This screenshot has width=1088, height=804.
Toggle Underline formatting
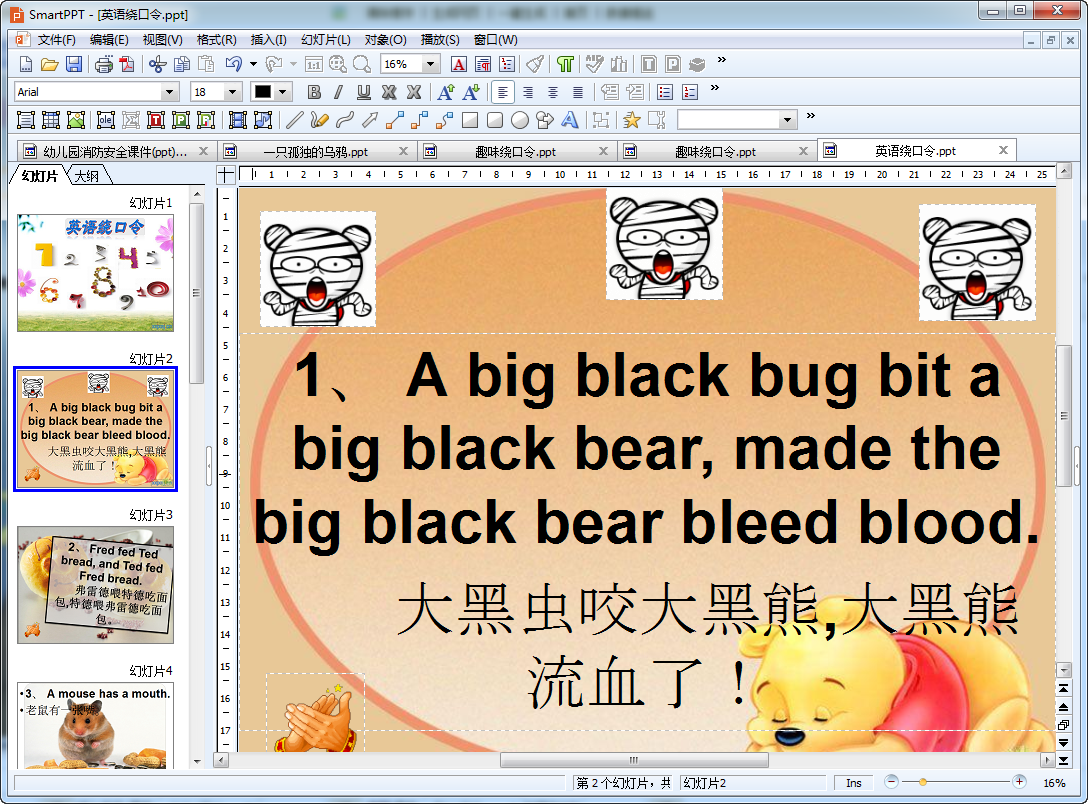pyautogui.click(x=364, y=92)
